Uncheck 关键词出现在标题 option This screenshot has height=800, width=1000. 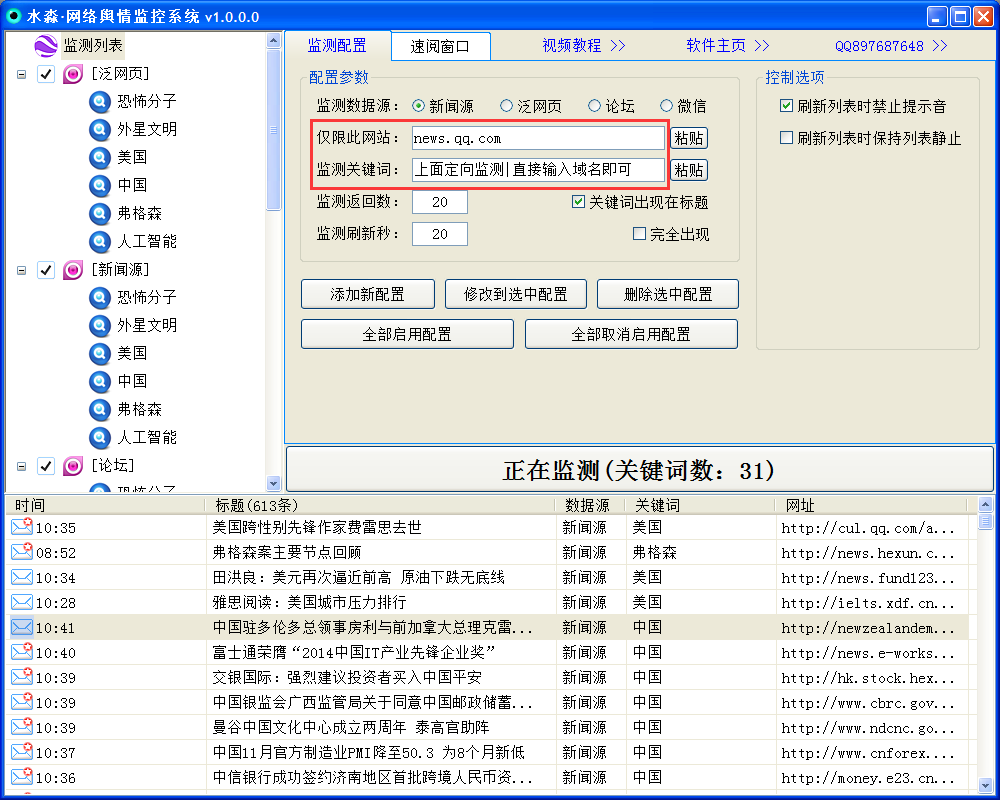click(x=578, y=202)
